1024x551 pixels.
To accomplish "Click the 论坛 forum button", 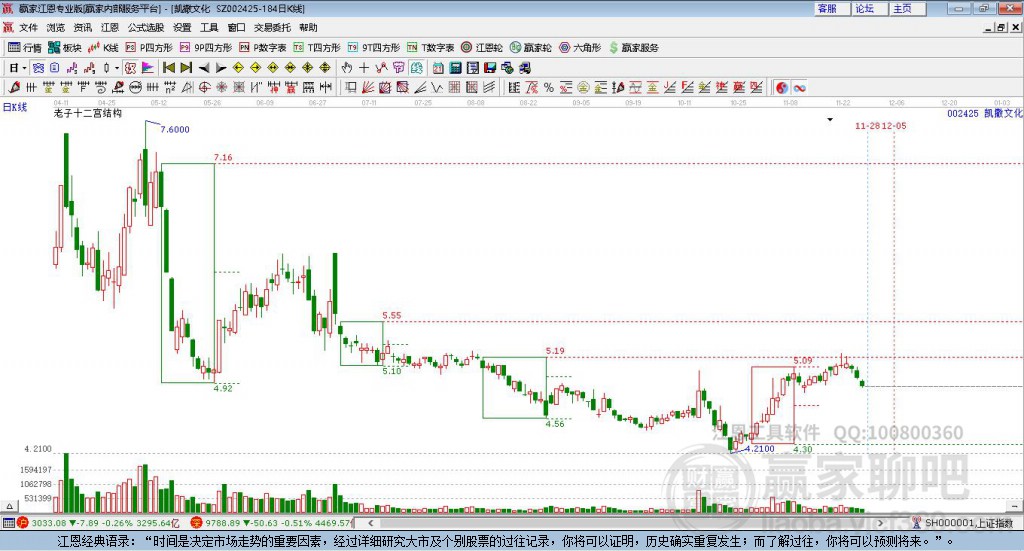I will pyautogui.click(x=871, y=8).
